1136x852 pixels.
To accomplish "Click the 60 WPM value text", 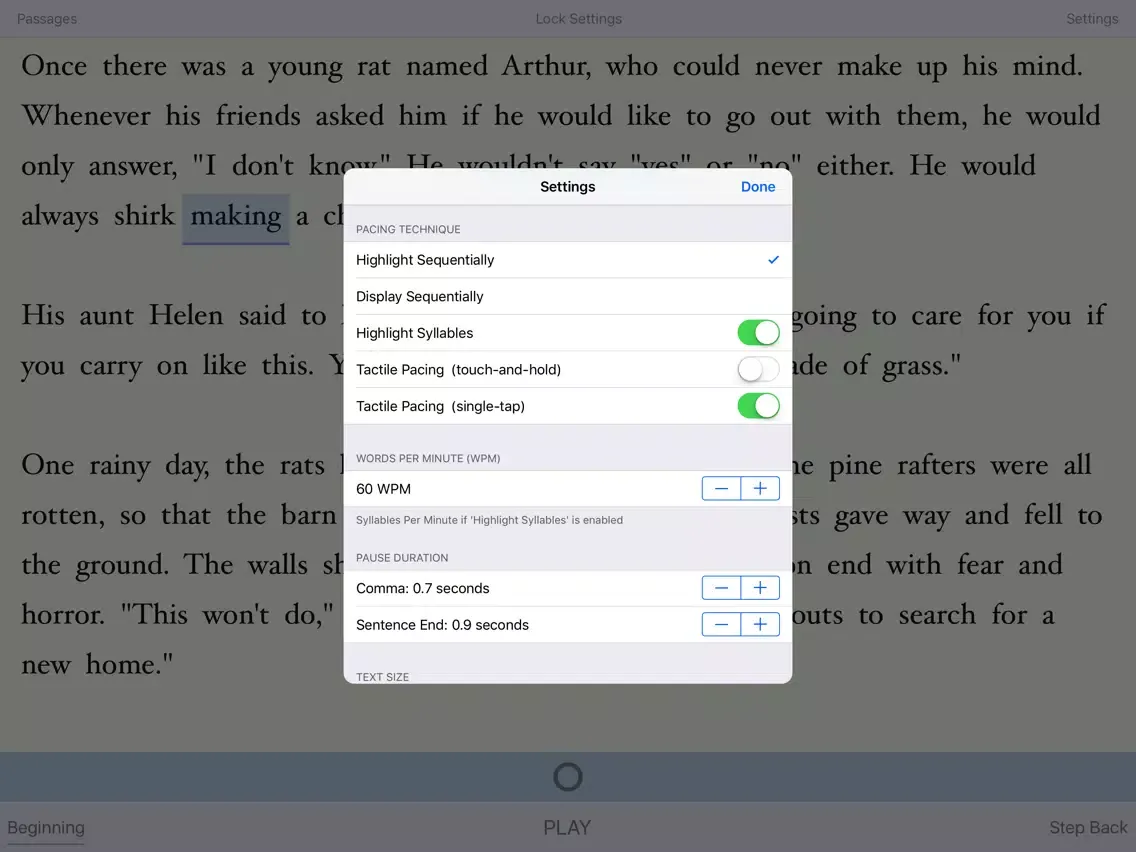I will [x=383, y=489].
